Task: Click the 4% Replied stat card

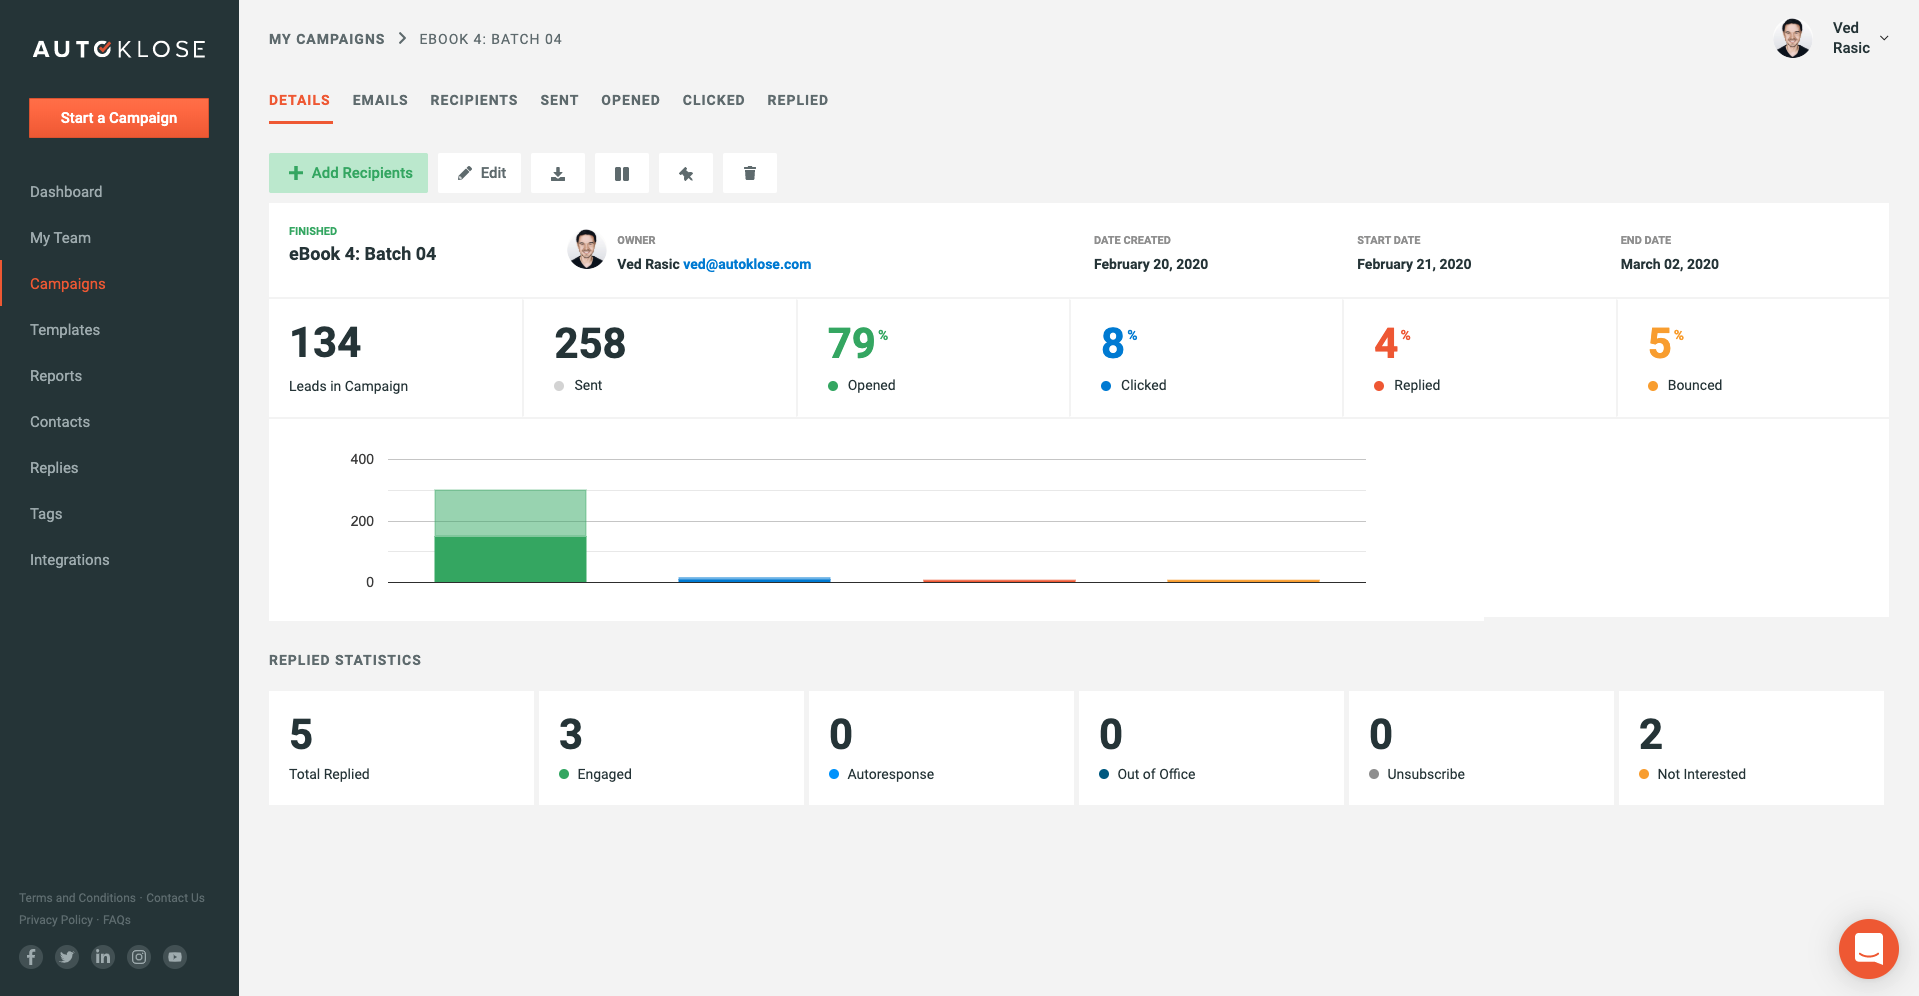Action: click(1480, 358)
